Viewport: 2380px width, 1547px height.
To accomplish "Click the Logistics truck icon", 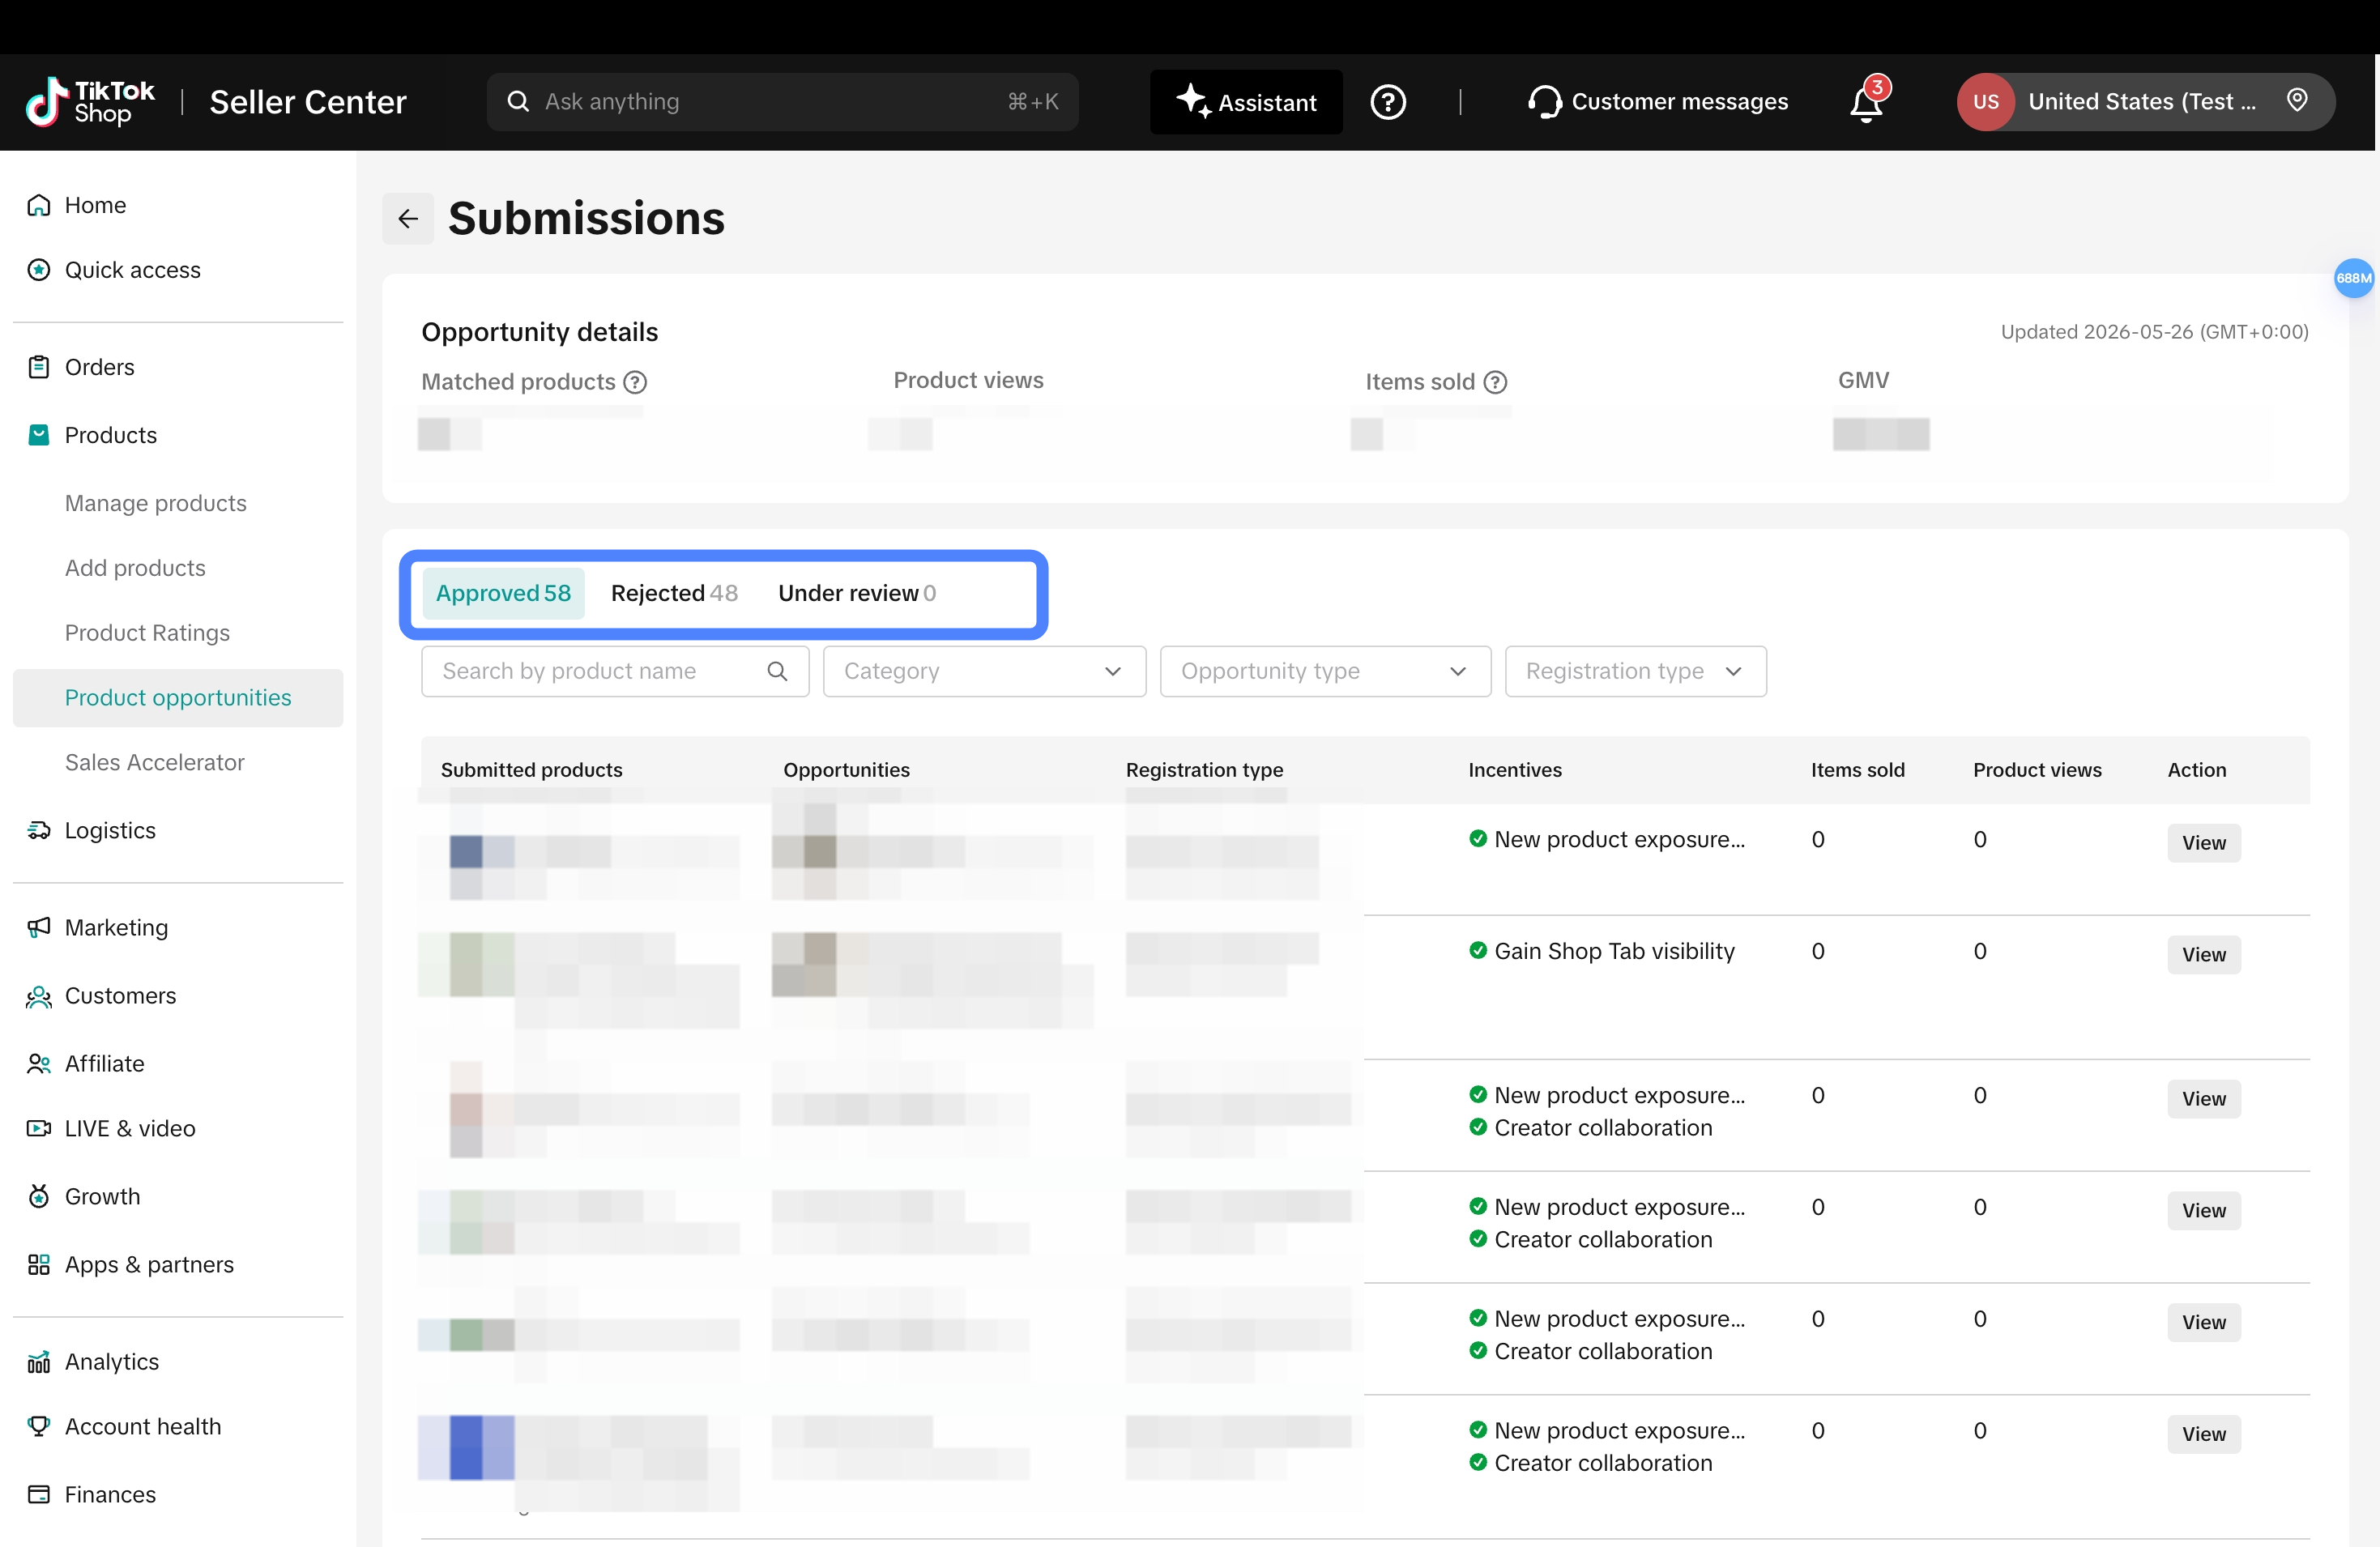I will (39, 830).
